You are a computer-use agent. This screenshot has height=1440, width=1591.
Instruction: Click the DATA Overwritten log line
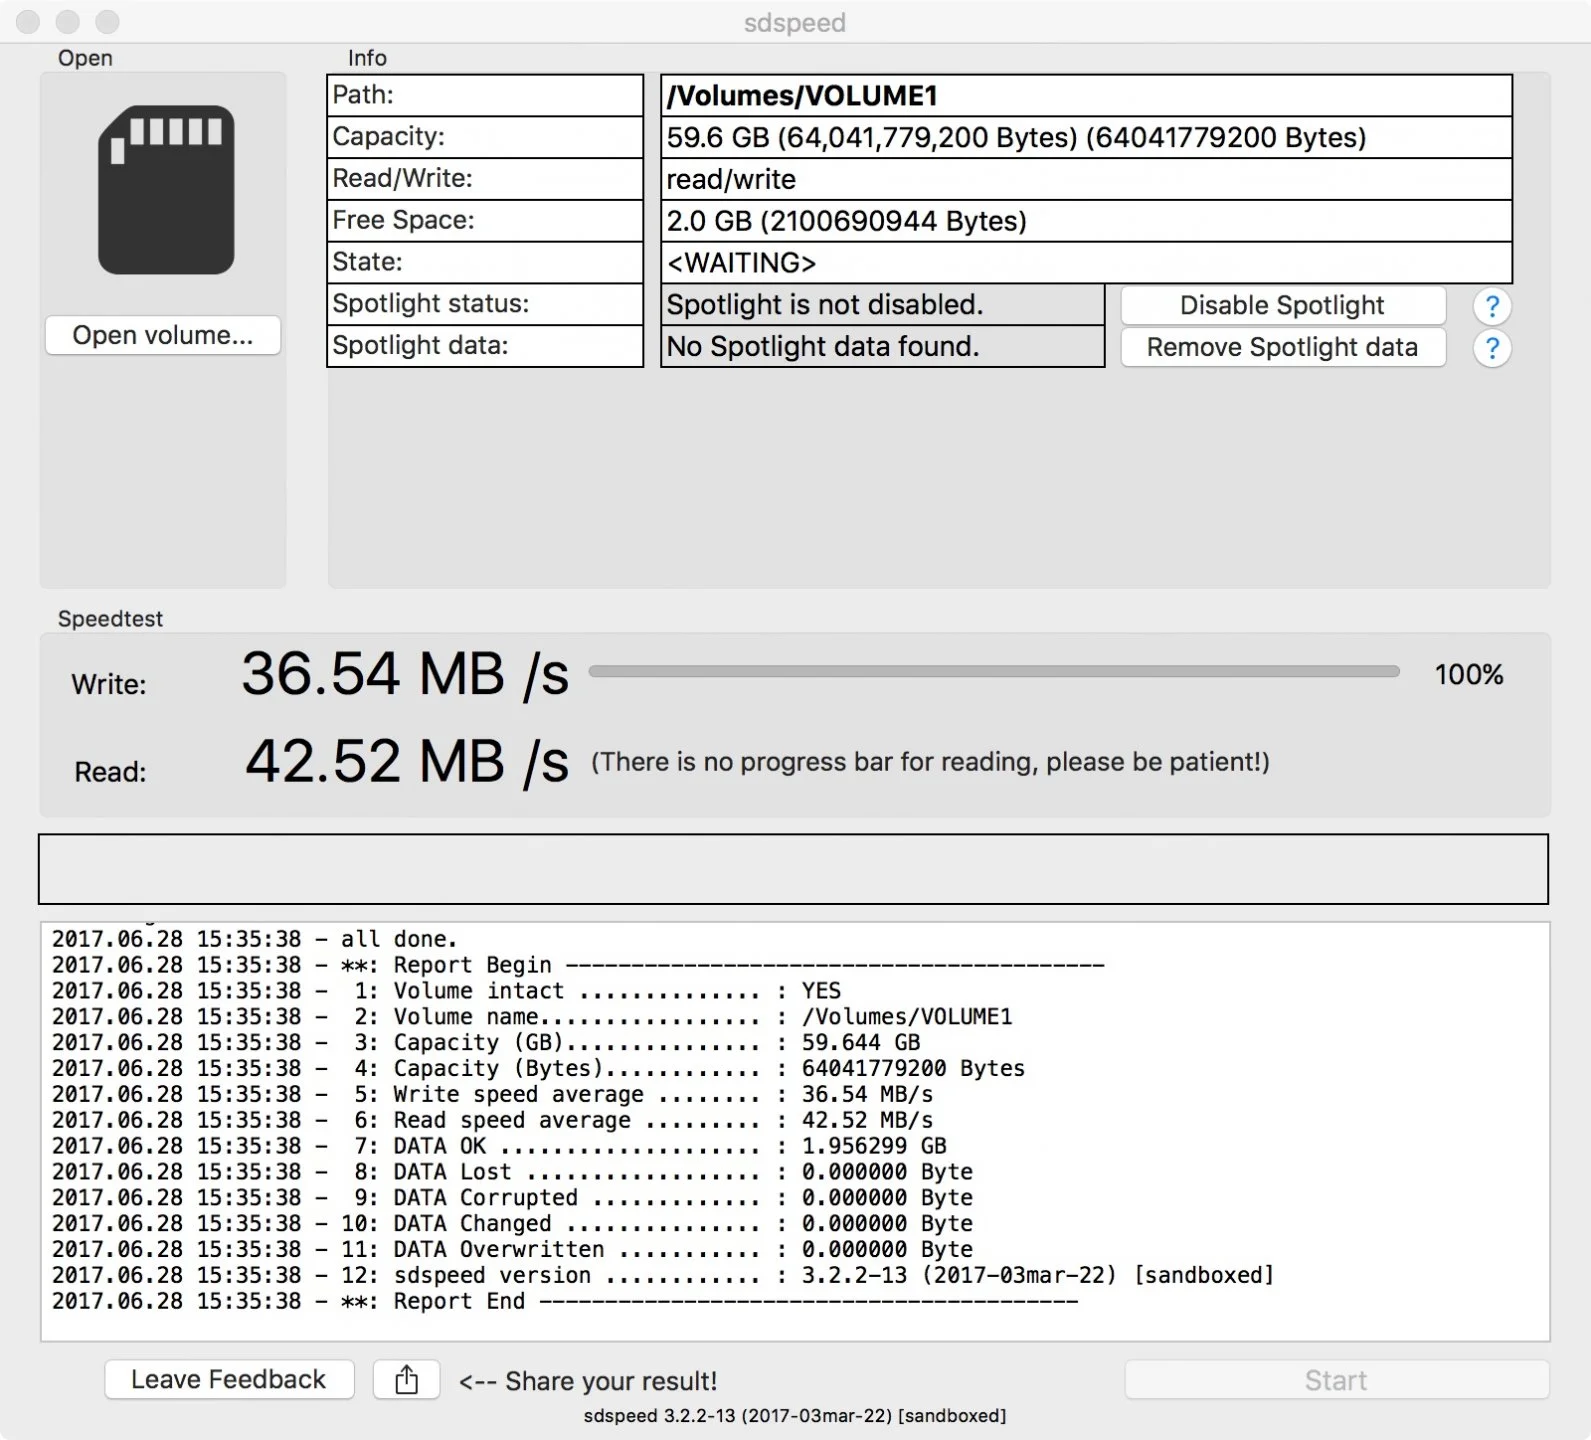(x=512, y=1250)
